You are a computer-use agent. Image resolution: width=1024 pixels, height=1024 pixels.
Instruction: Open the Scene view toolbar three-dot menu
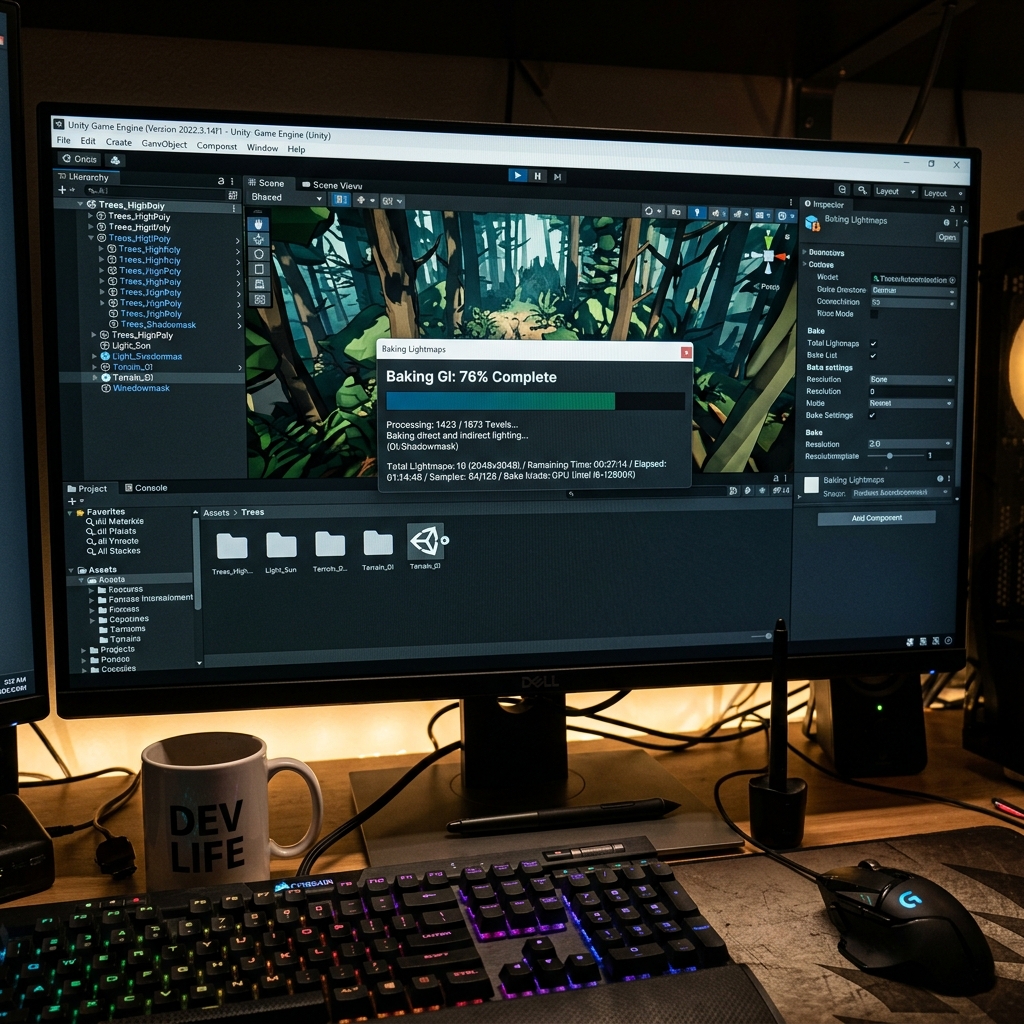790,202
